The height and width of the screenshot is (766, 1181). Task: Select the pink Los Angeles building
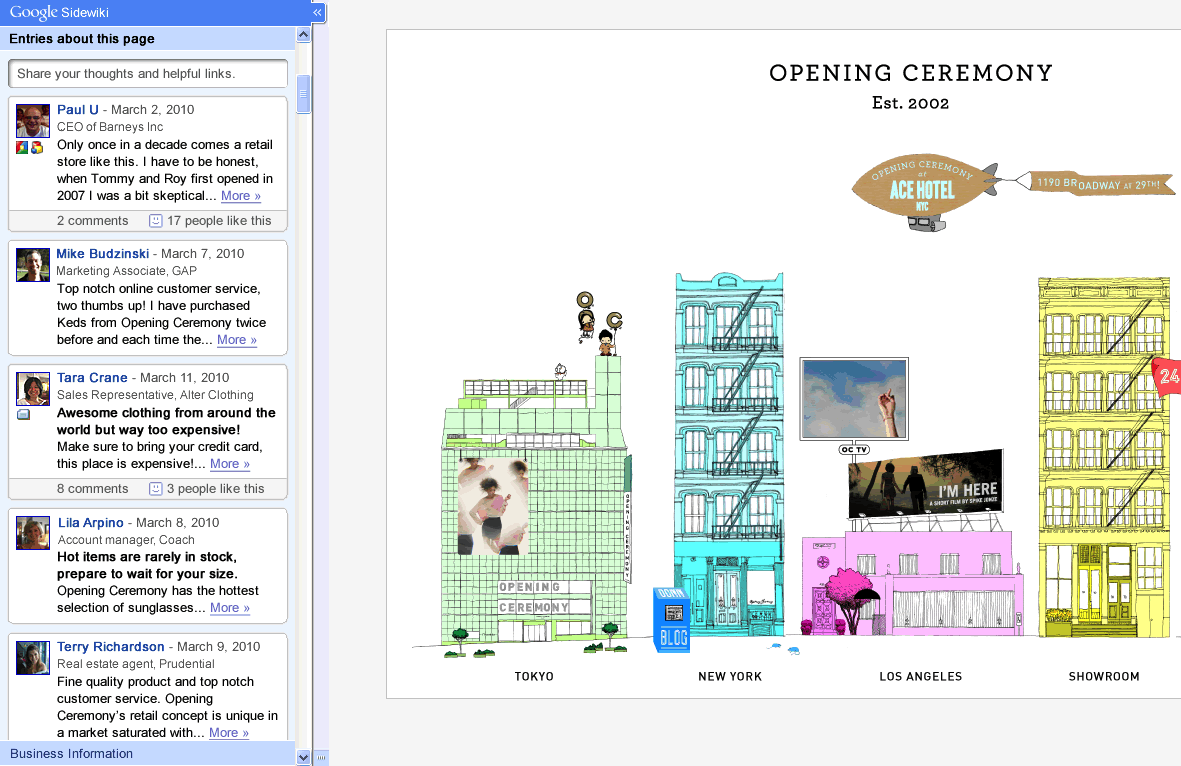tap(911, 582)
